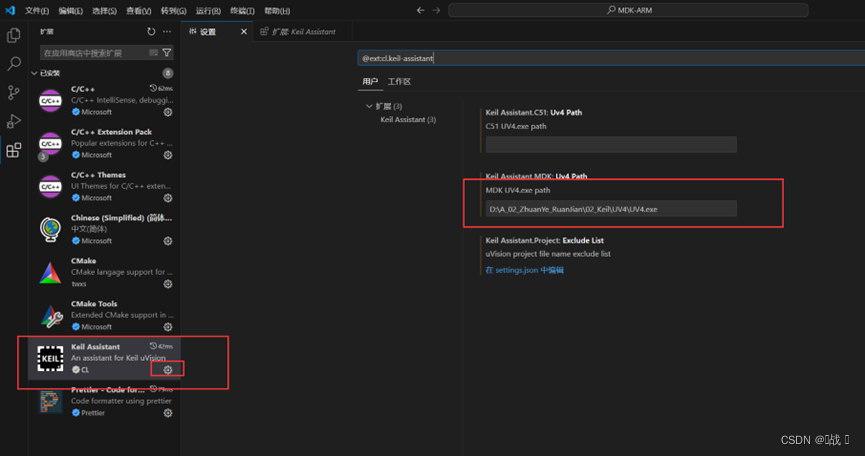This screenshot has width=865, height=456.
Task: Select Prettier - Code formatter extension title
Action: (108, 389)
